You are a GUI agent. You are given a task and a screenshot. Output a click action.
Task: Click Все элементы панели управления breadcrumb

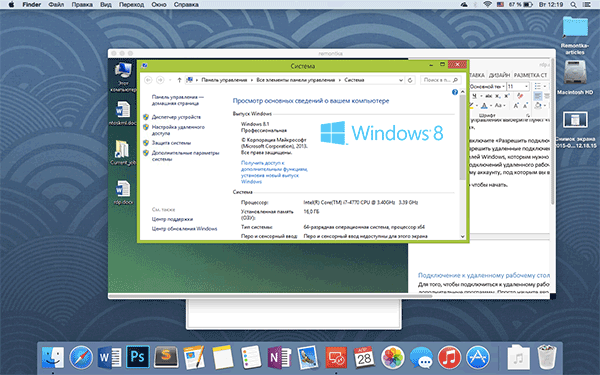[295, 80]
